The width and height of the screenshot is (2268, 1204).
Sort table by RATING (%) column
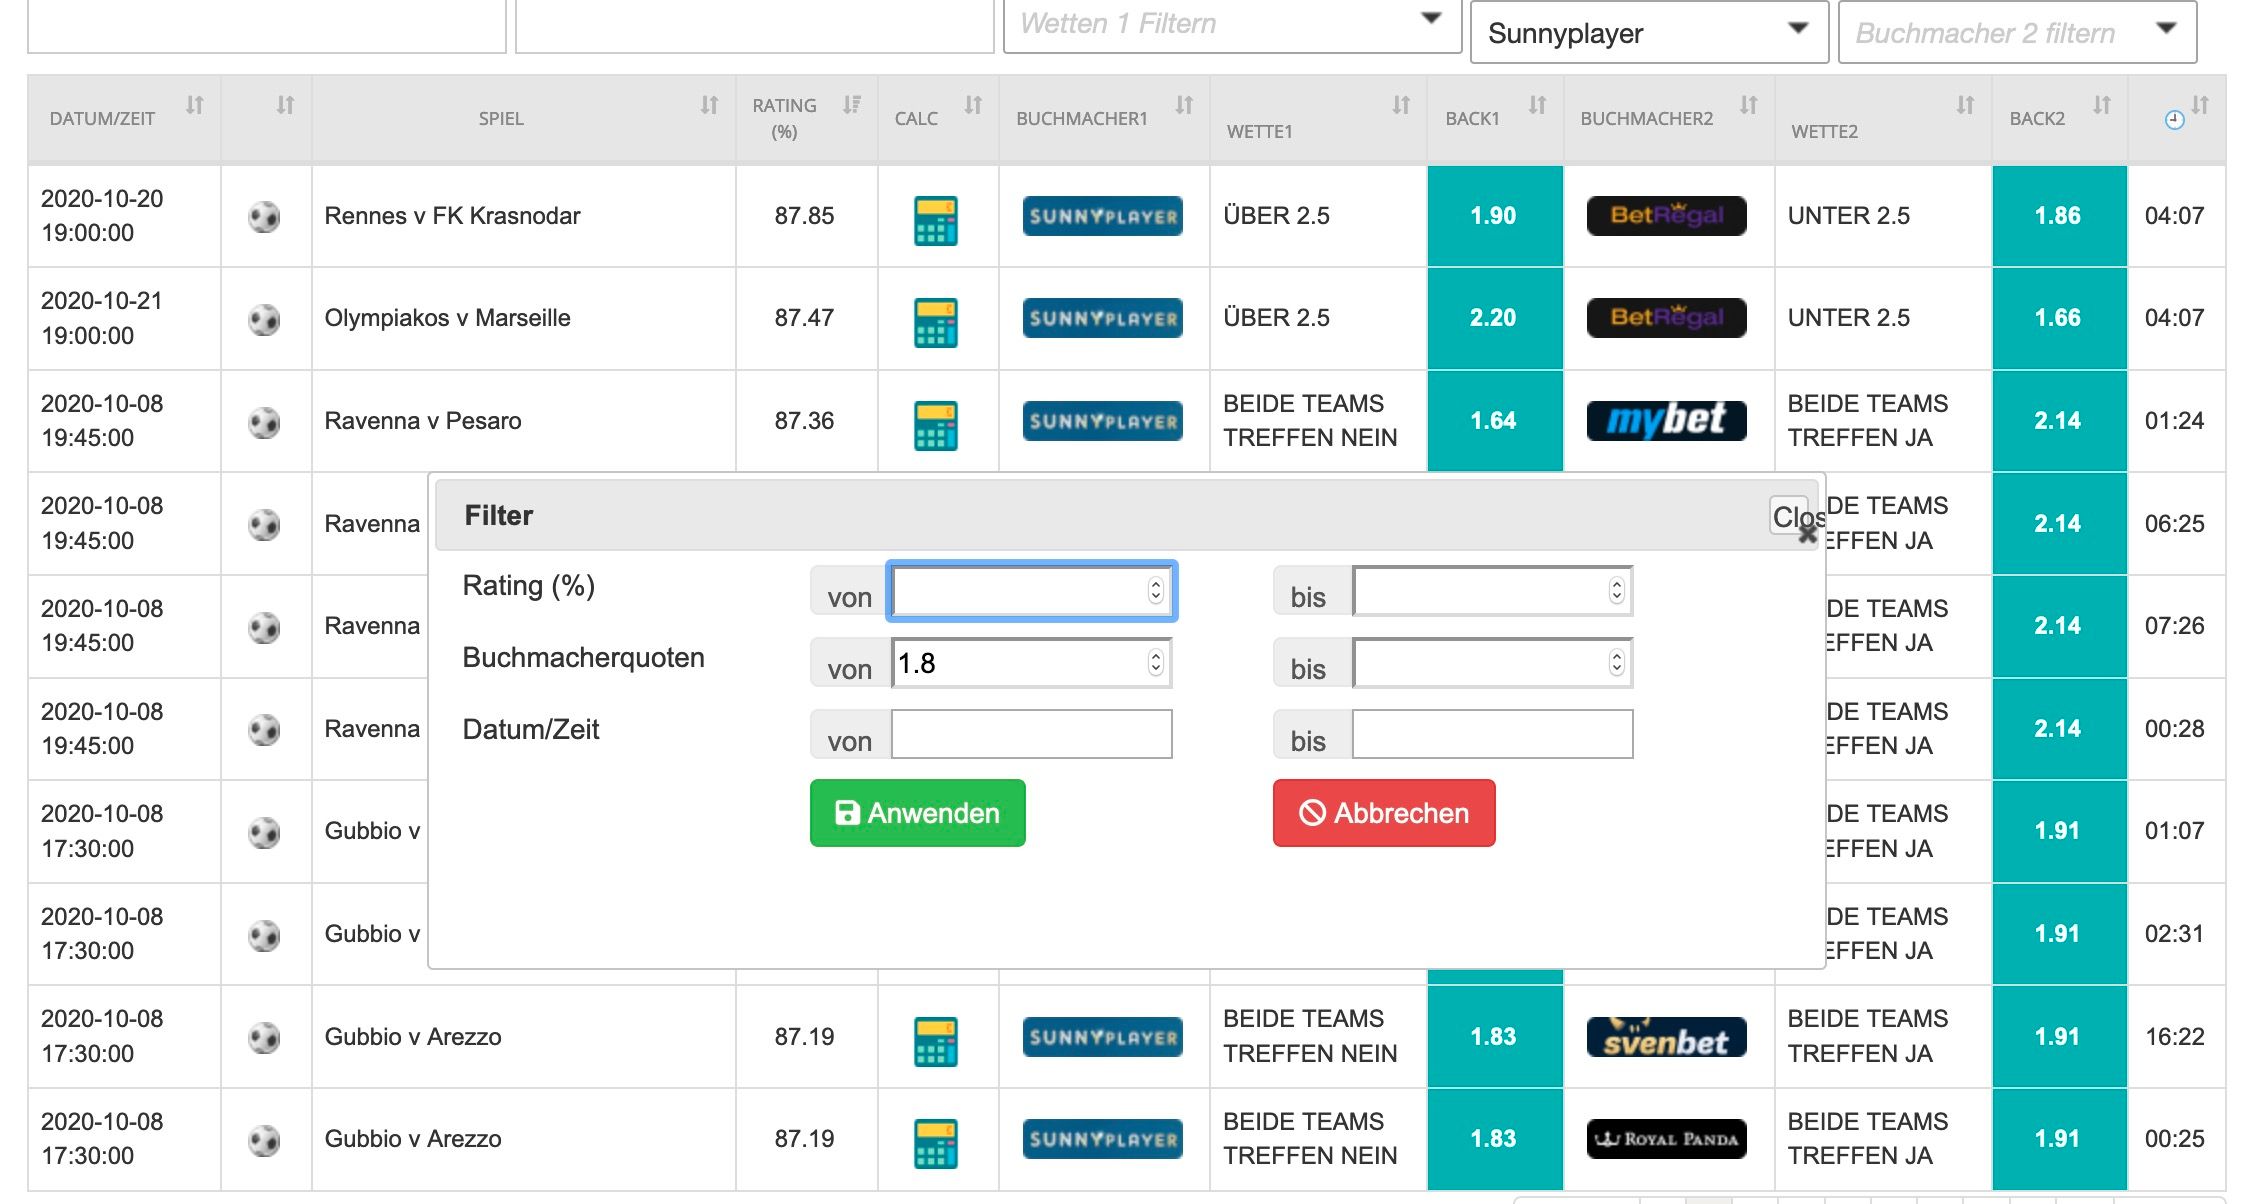(852, 105)
